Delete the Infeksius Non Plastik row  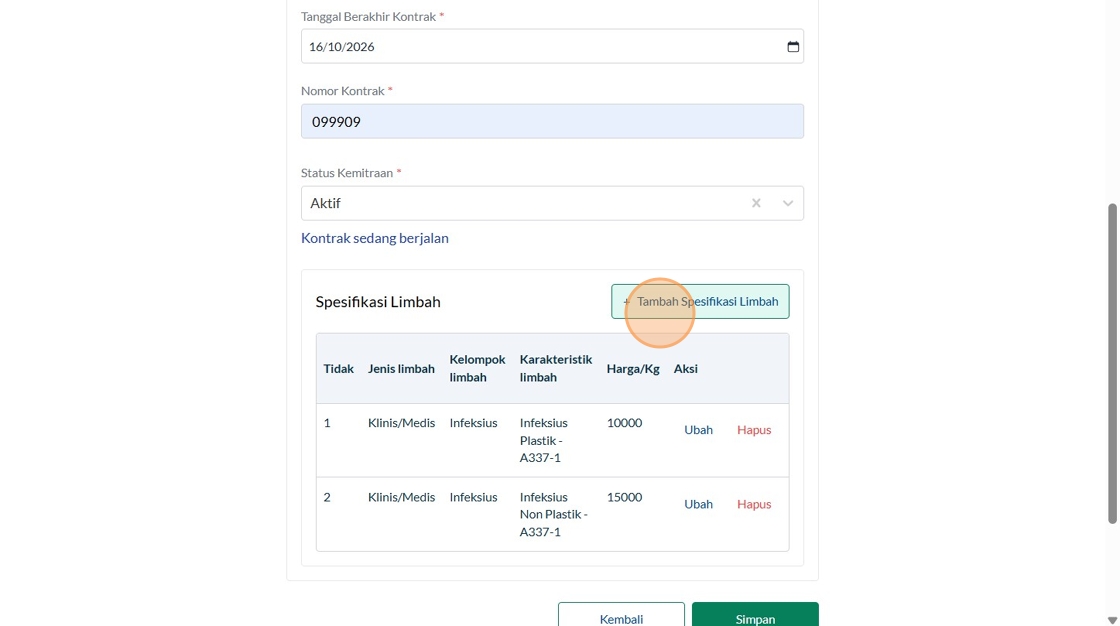754,504
